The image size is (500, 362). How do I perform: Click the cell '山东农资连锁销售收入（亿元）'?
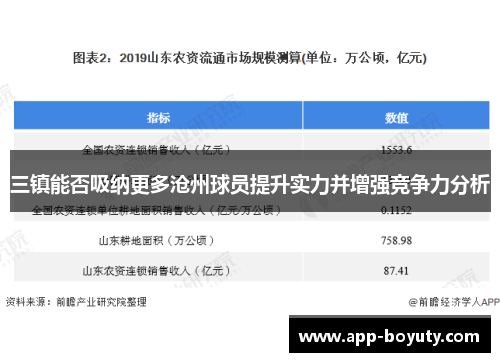pos(156,271)
